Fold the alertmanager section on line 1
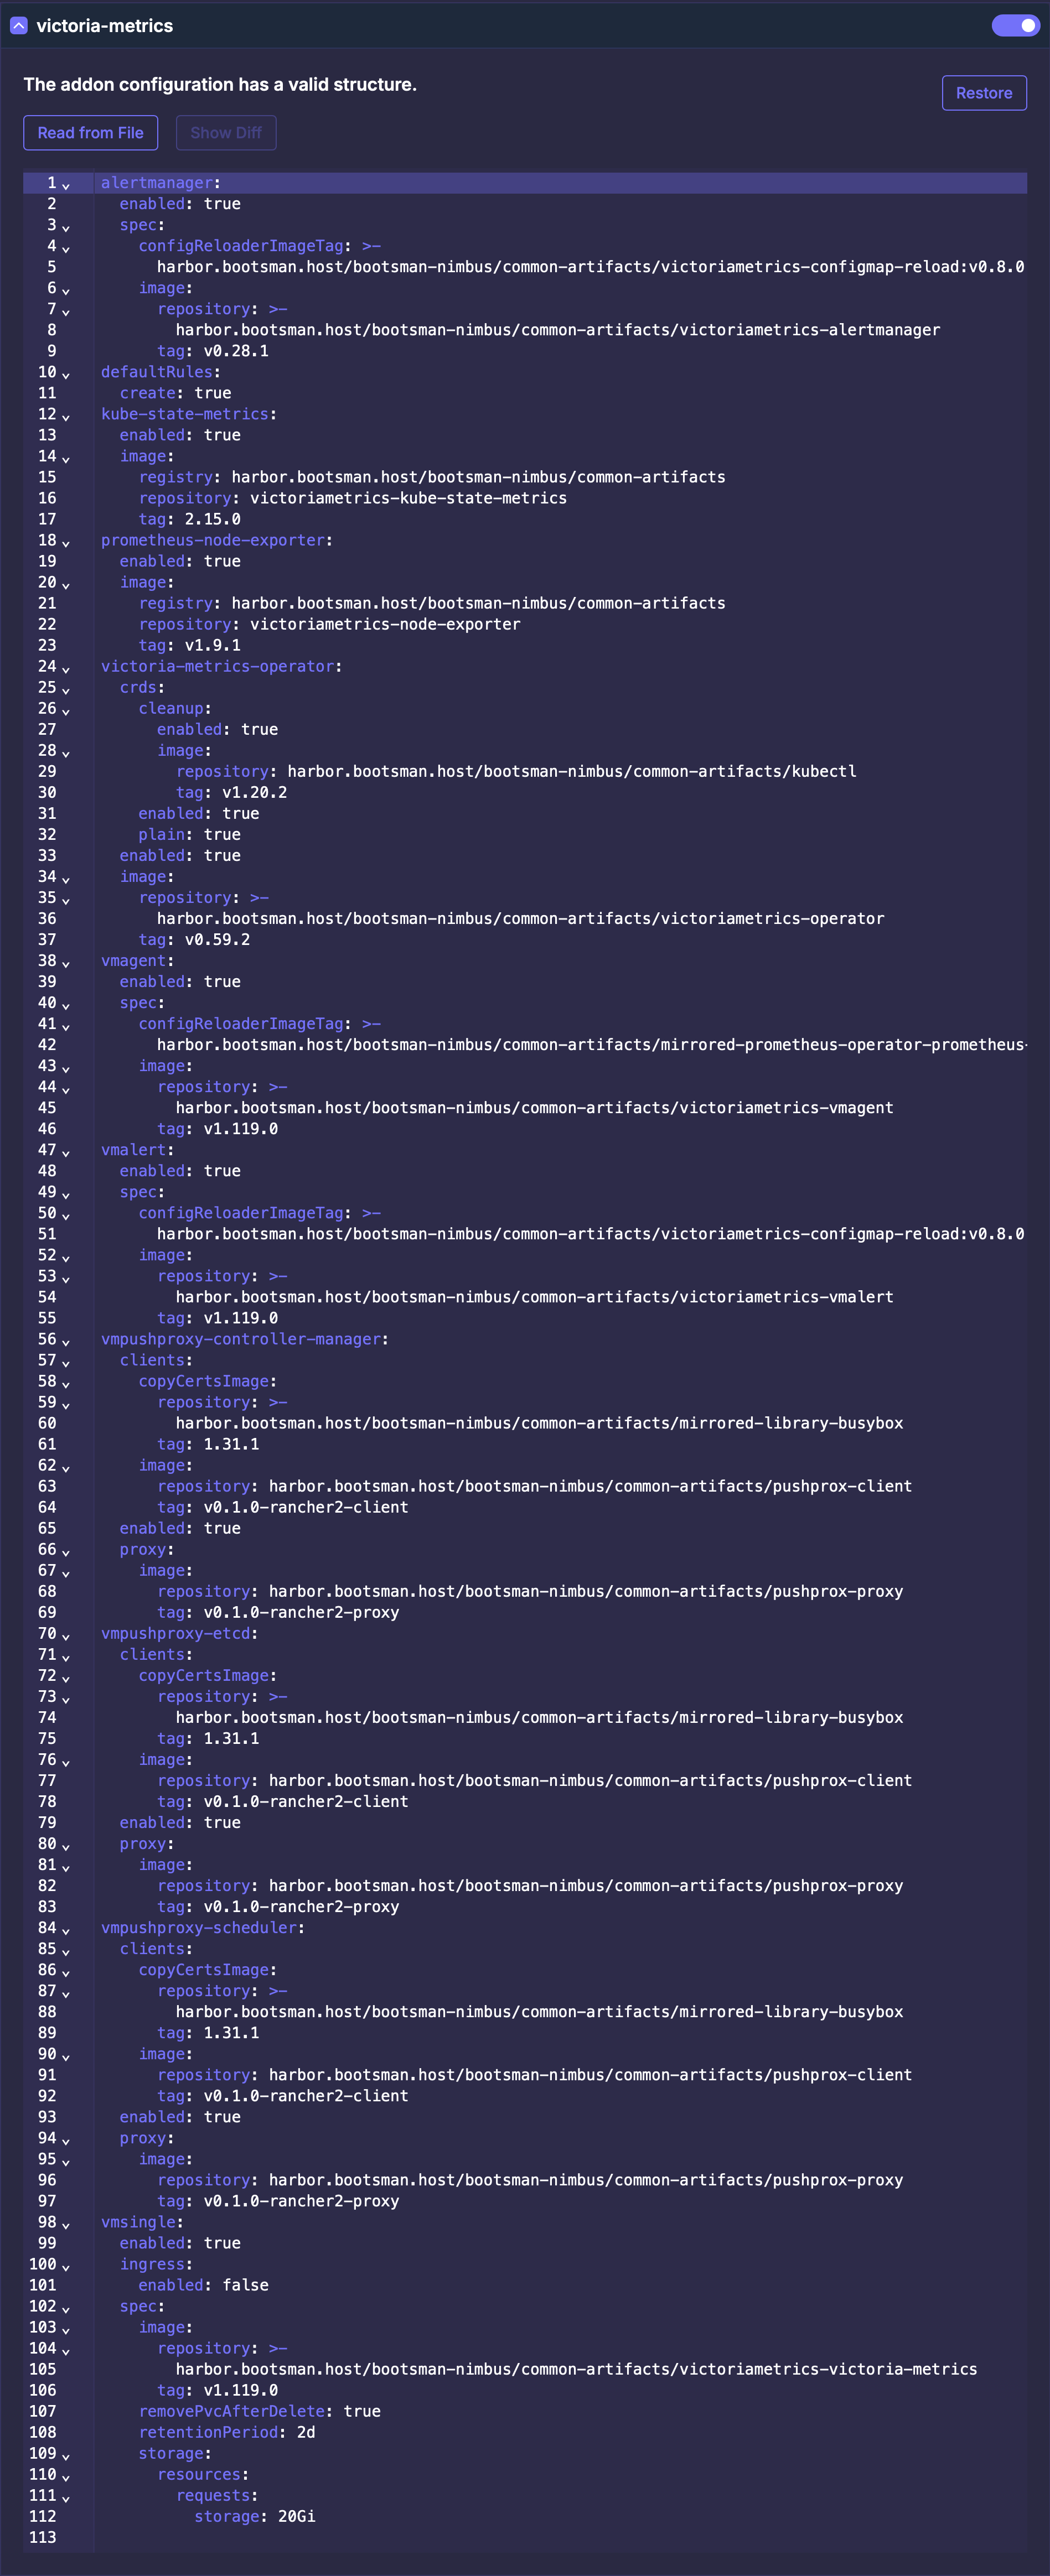 tap(66, 185)
